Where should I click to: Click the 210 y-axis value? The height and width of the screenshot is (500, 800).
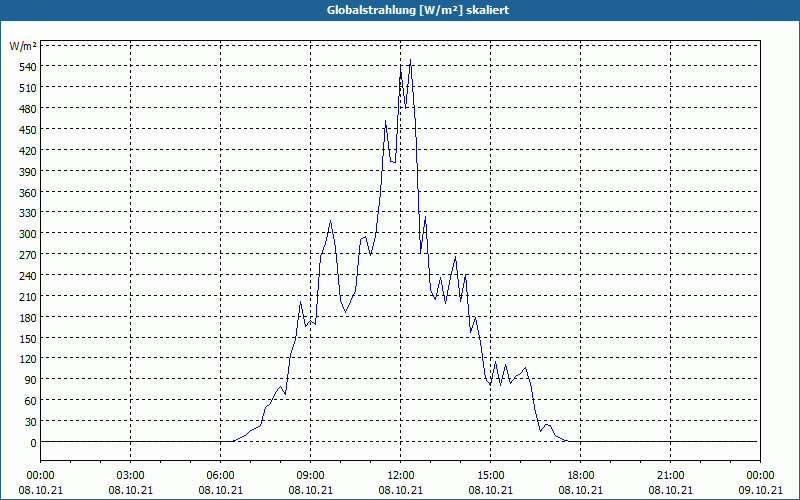(27, 296)
